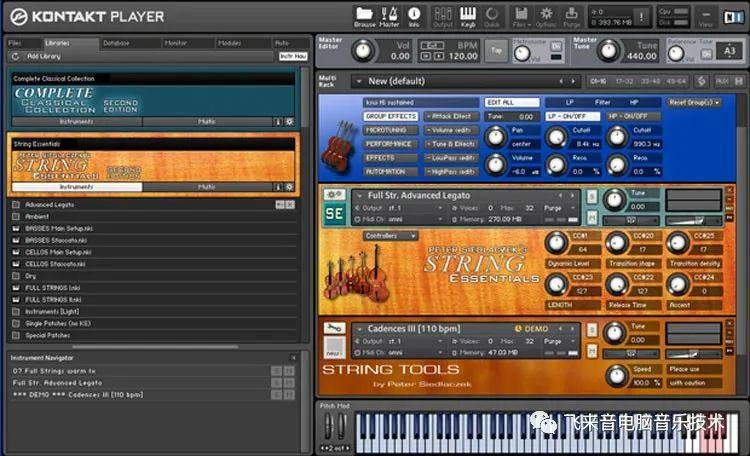This screenshot has height=456, width=750.
Task: Open the Reset Group(s) dropdown
Action: pos(694,102)
